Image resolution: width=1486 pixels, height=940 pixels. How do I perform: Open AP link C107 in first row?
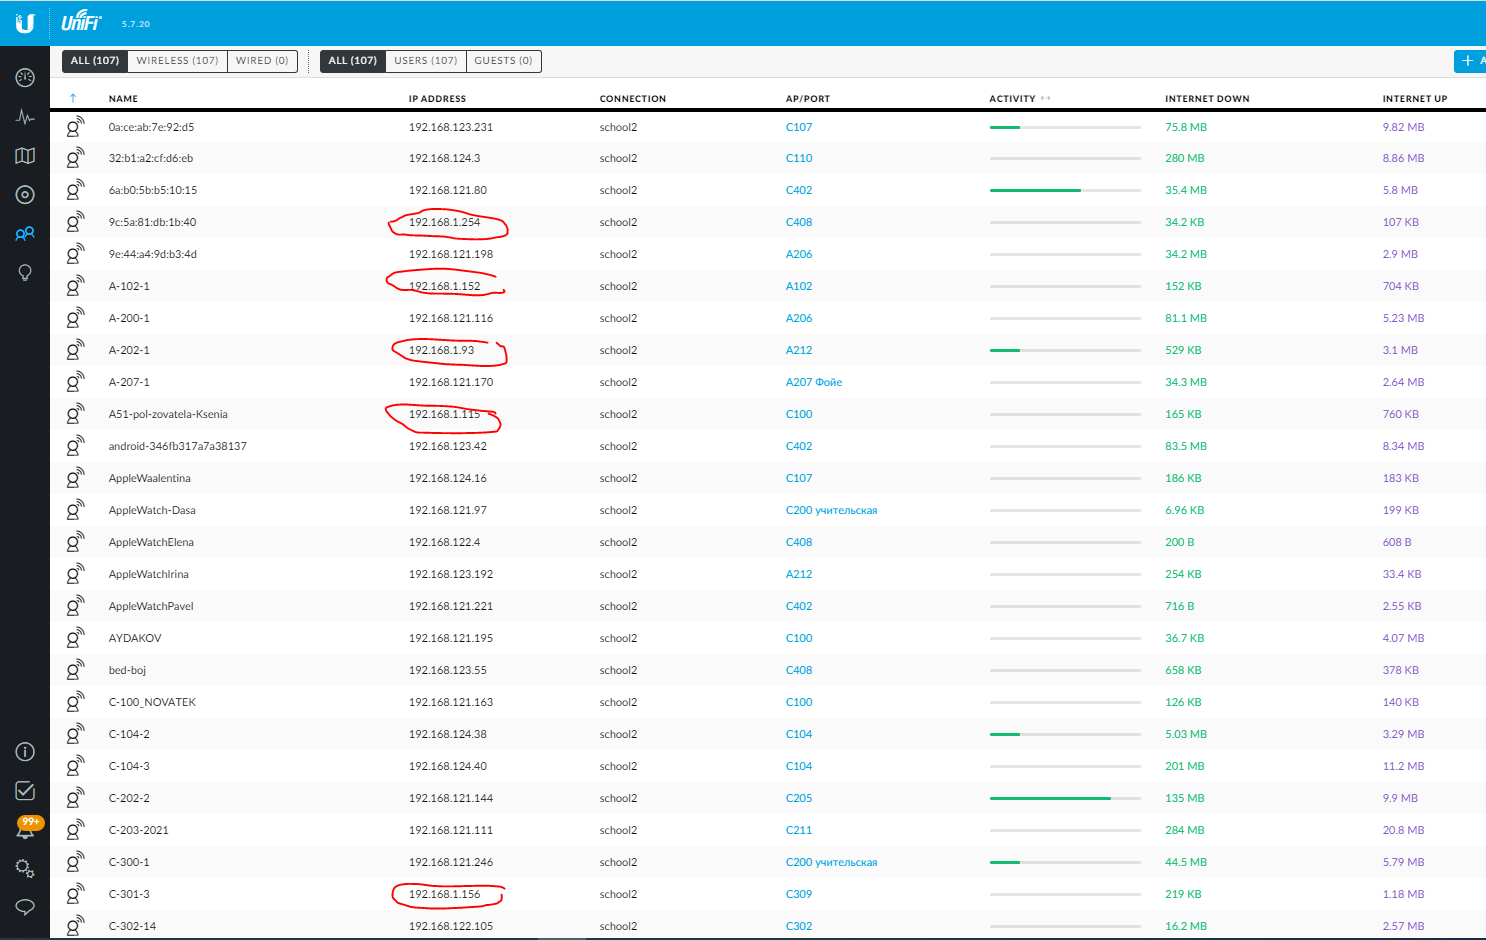coord(799,127)
